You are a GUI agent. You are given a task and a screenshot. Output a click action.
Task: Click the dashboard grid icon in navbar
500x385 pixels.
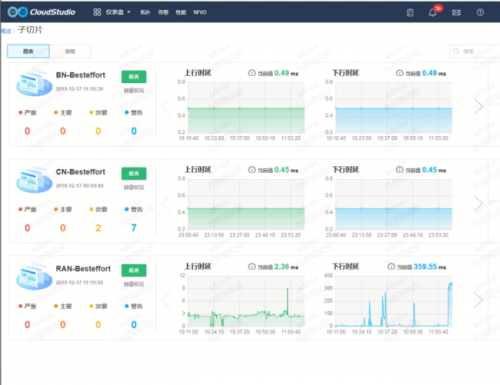[x=97, y=12]
